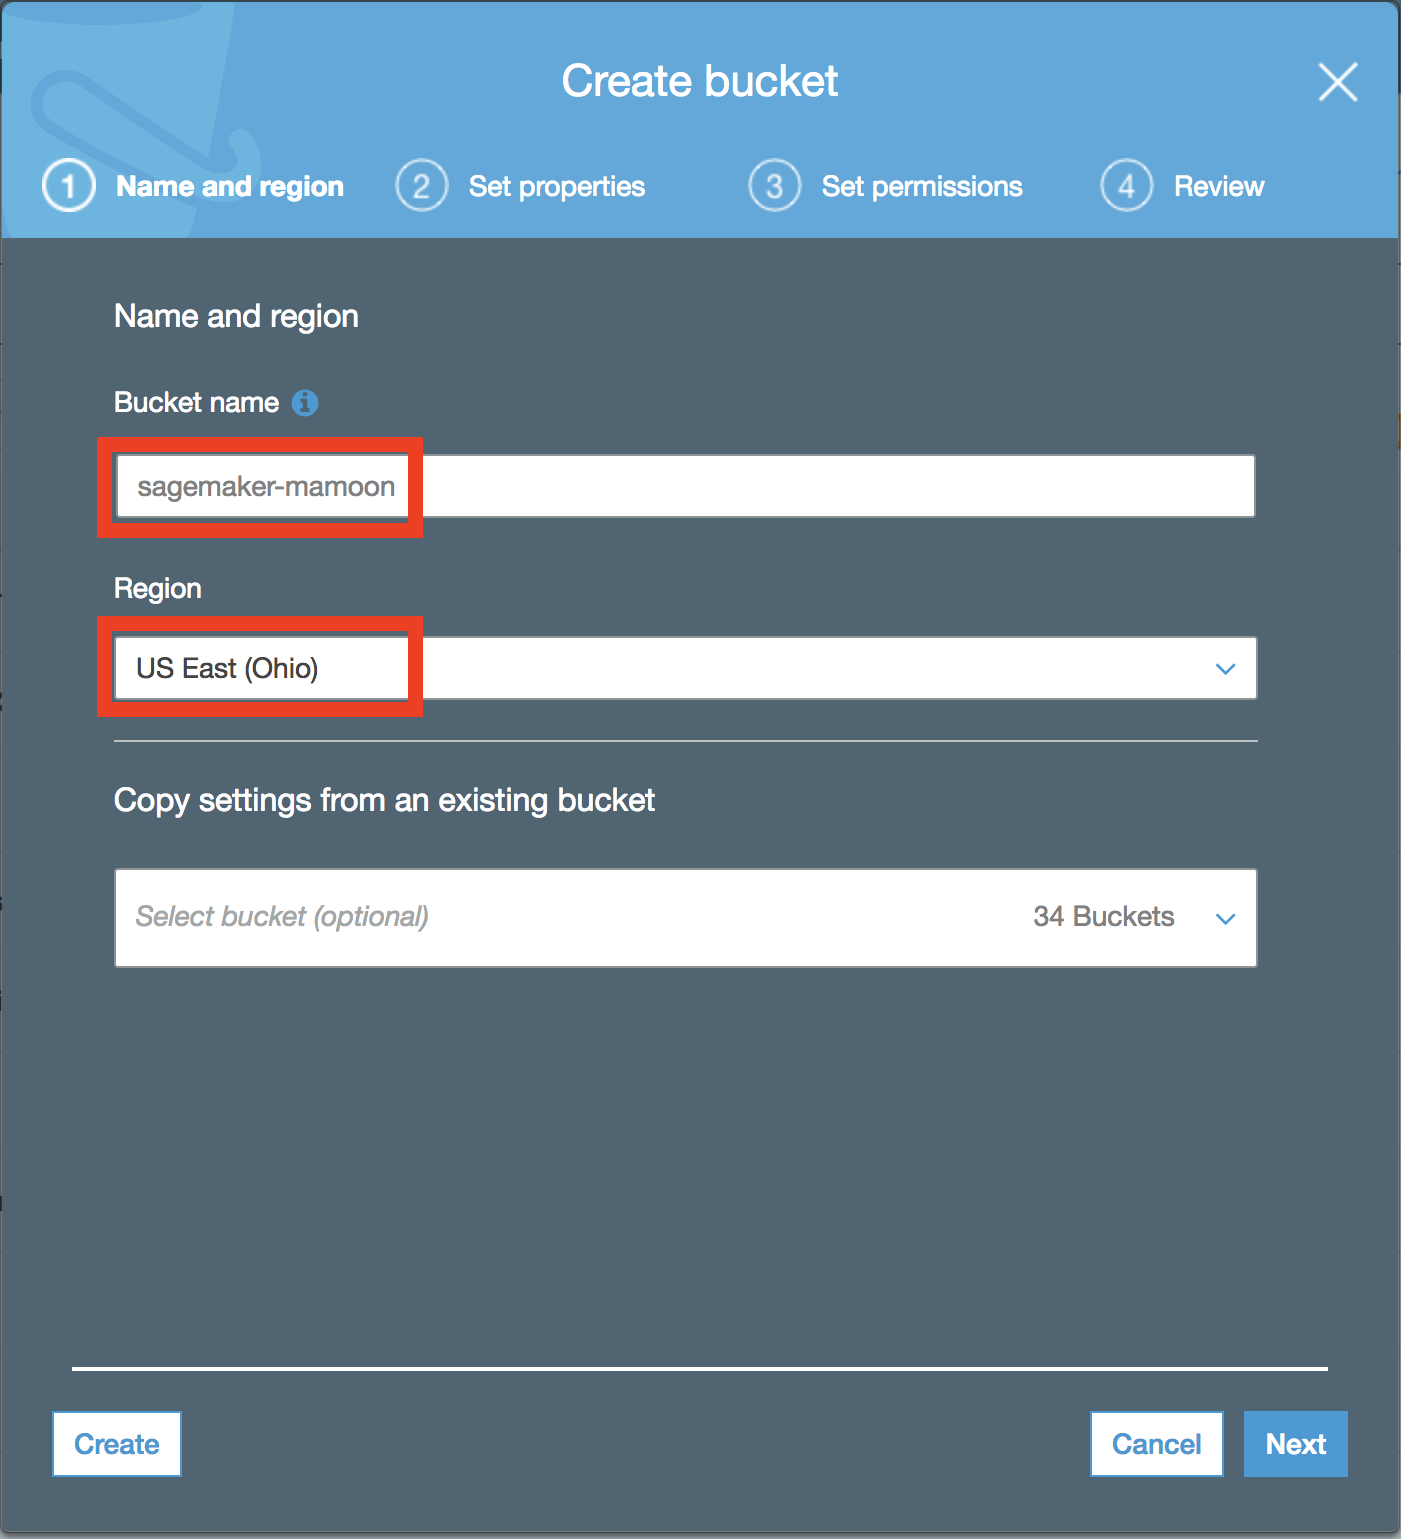This screenshot has width=1401, height=1539.
Task: Click the step 1 circle icon
Action: pyautogui.click(x=69, y=186)
